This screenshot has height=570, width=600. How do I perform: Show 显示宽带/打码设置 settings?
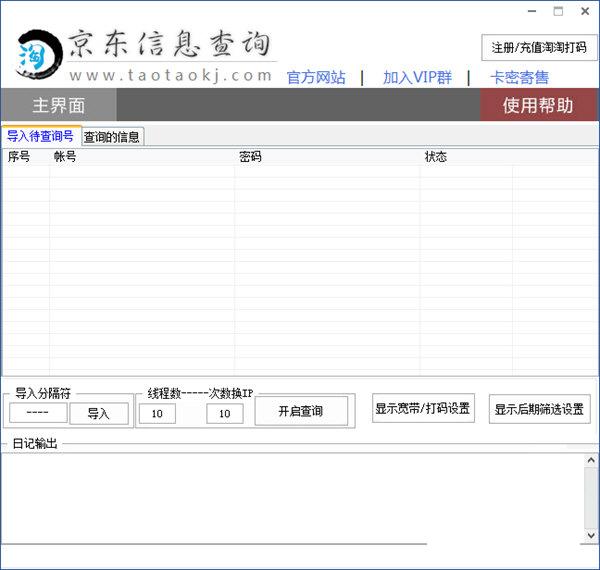click(423, 408)
